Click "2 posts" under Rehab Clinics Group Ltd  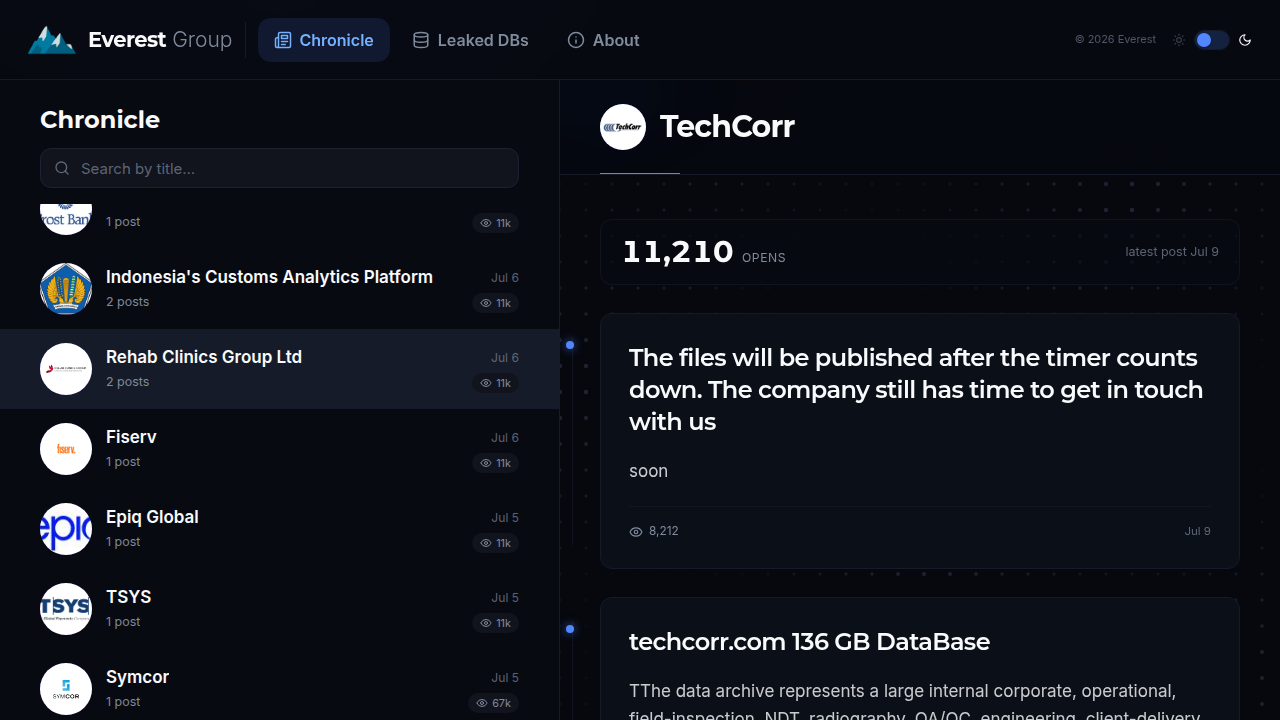(x=128, y=382)
